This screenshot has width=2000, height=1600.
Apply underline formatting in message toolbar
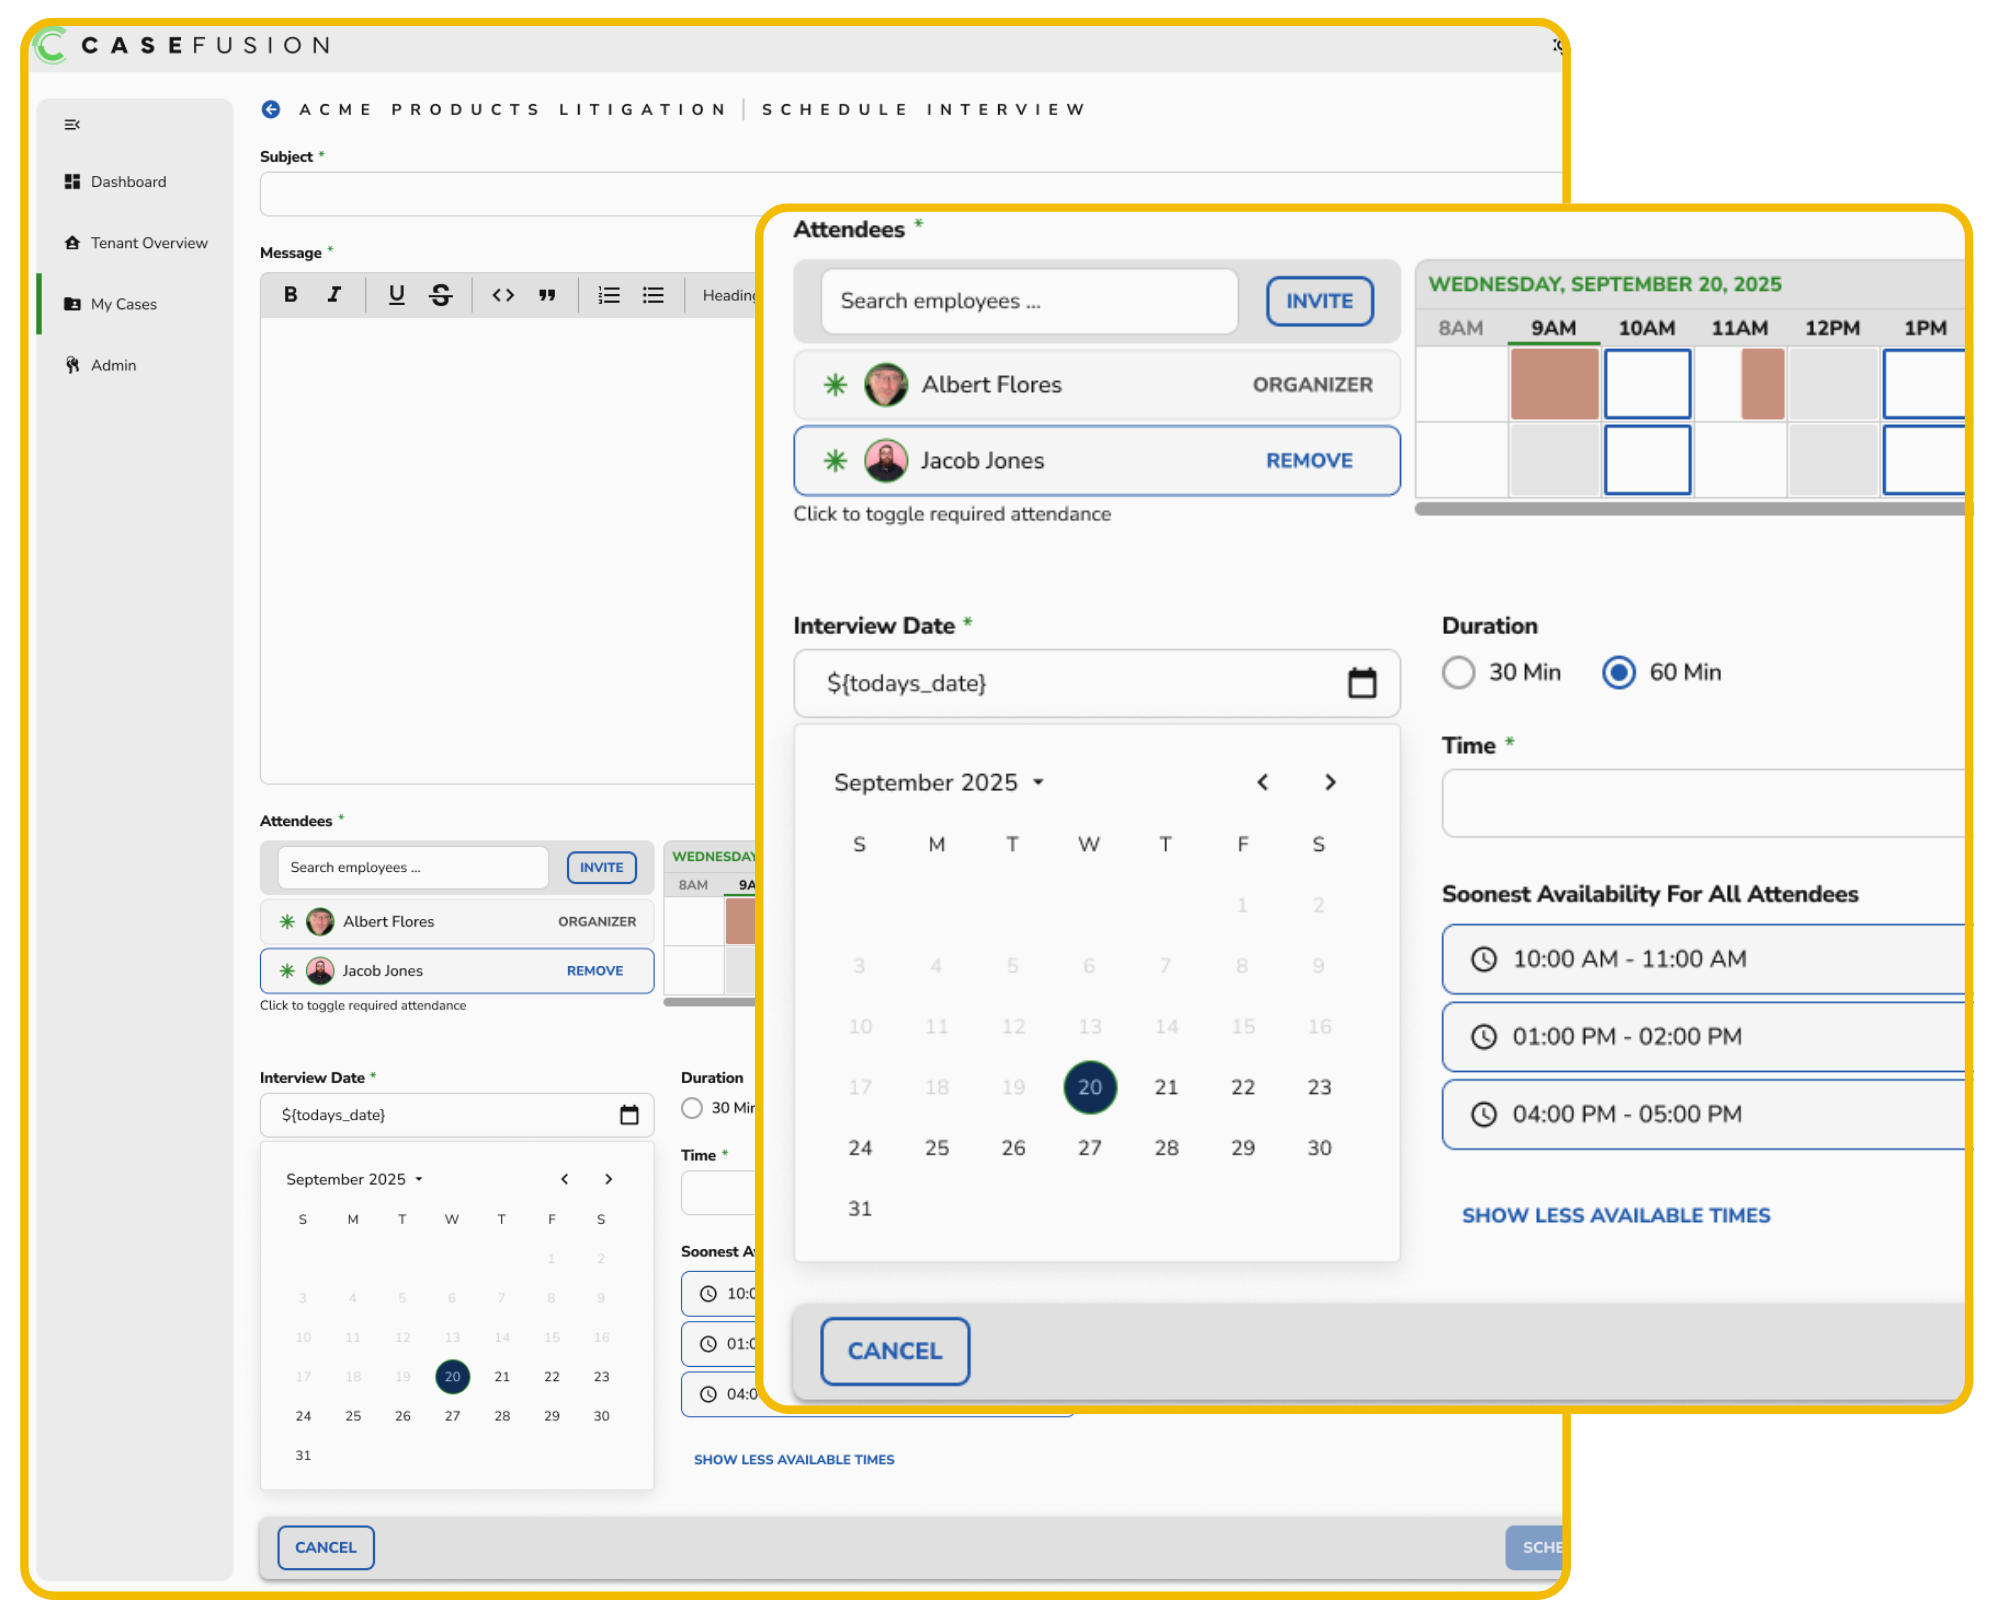point(396,294)
